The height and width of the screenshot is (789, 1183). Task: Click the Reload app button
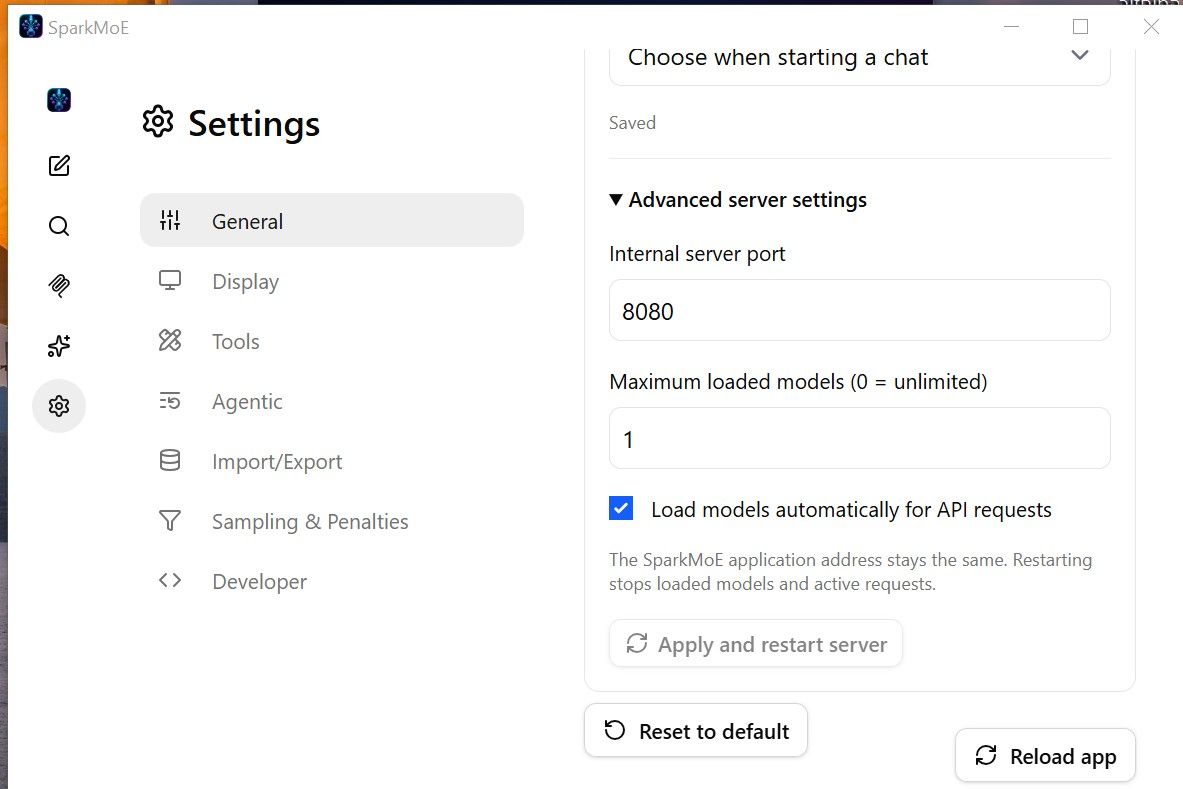click(1045, 755)
